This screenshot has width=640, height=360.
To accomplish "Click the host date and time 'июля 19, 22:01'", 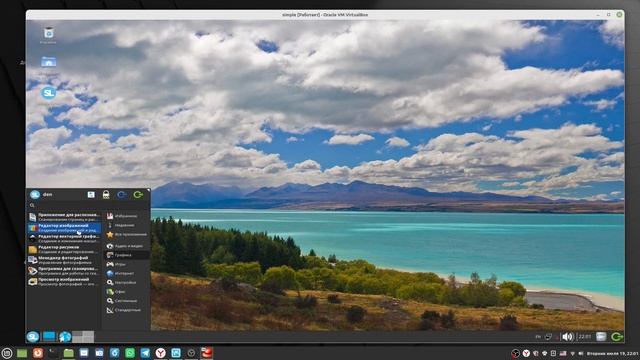I will point(612,353).
